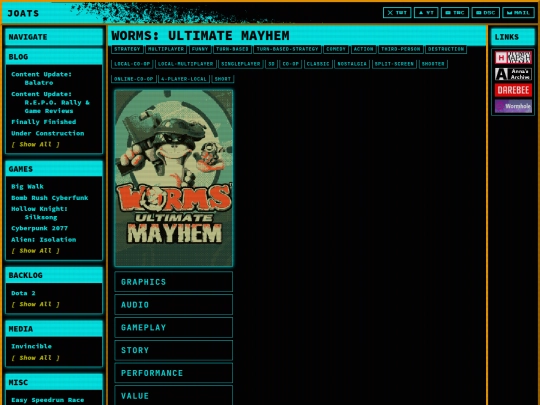540x405 pixels.
Task: Open the Dota 2 backlog entry
Action: pyautogui.click(x=23, y=293)
